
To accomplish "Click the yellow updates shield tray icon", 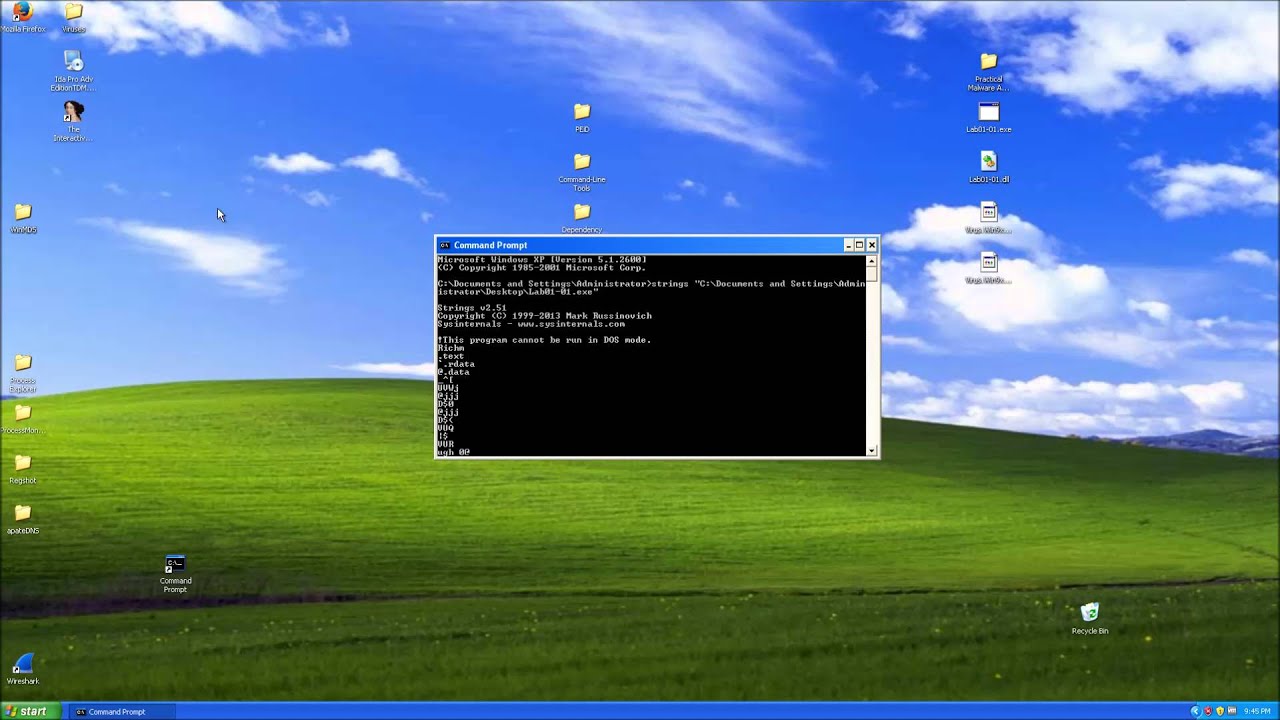I will (x=1220, y=711).
